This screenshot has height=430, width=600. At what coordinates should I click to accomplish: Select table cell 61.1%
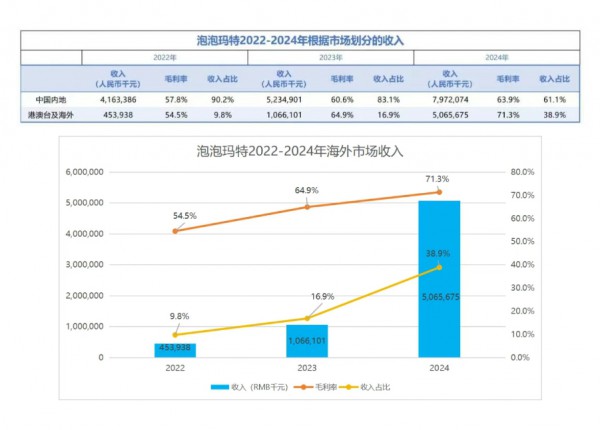tap(554, 100)
